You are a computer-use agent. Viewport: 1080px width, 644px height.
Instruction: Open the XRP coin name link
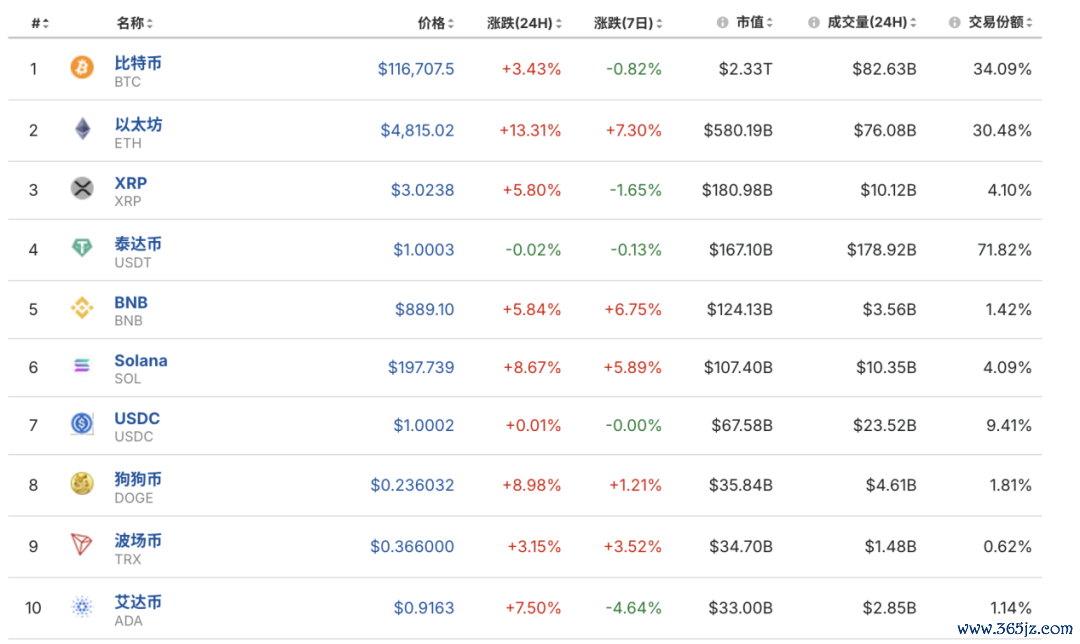tap(131, 183)
